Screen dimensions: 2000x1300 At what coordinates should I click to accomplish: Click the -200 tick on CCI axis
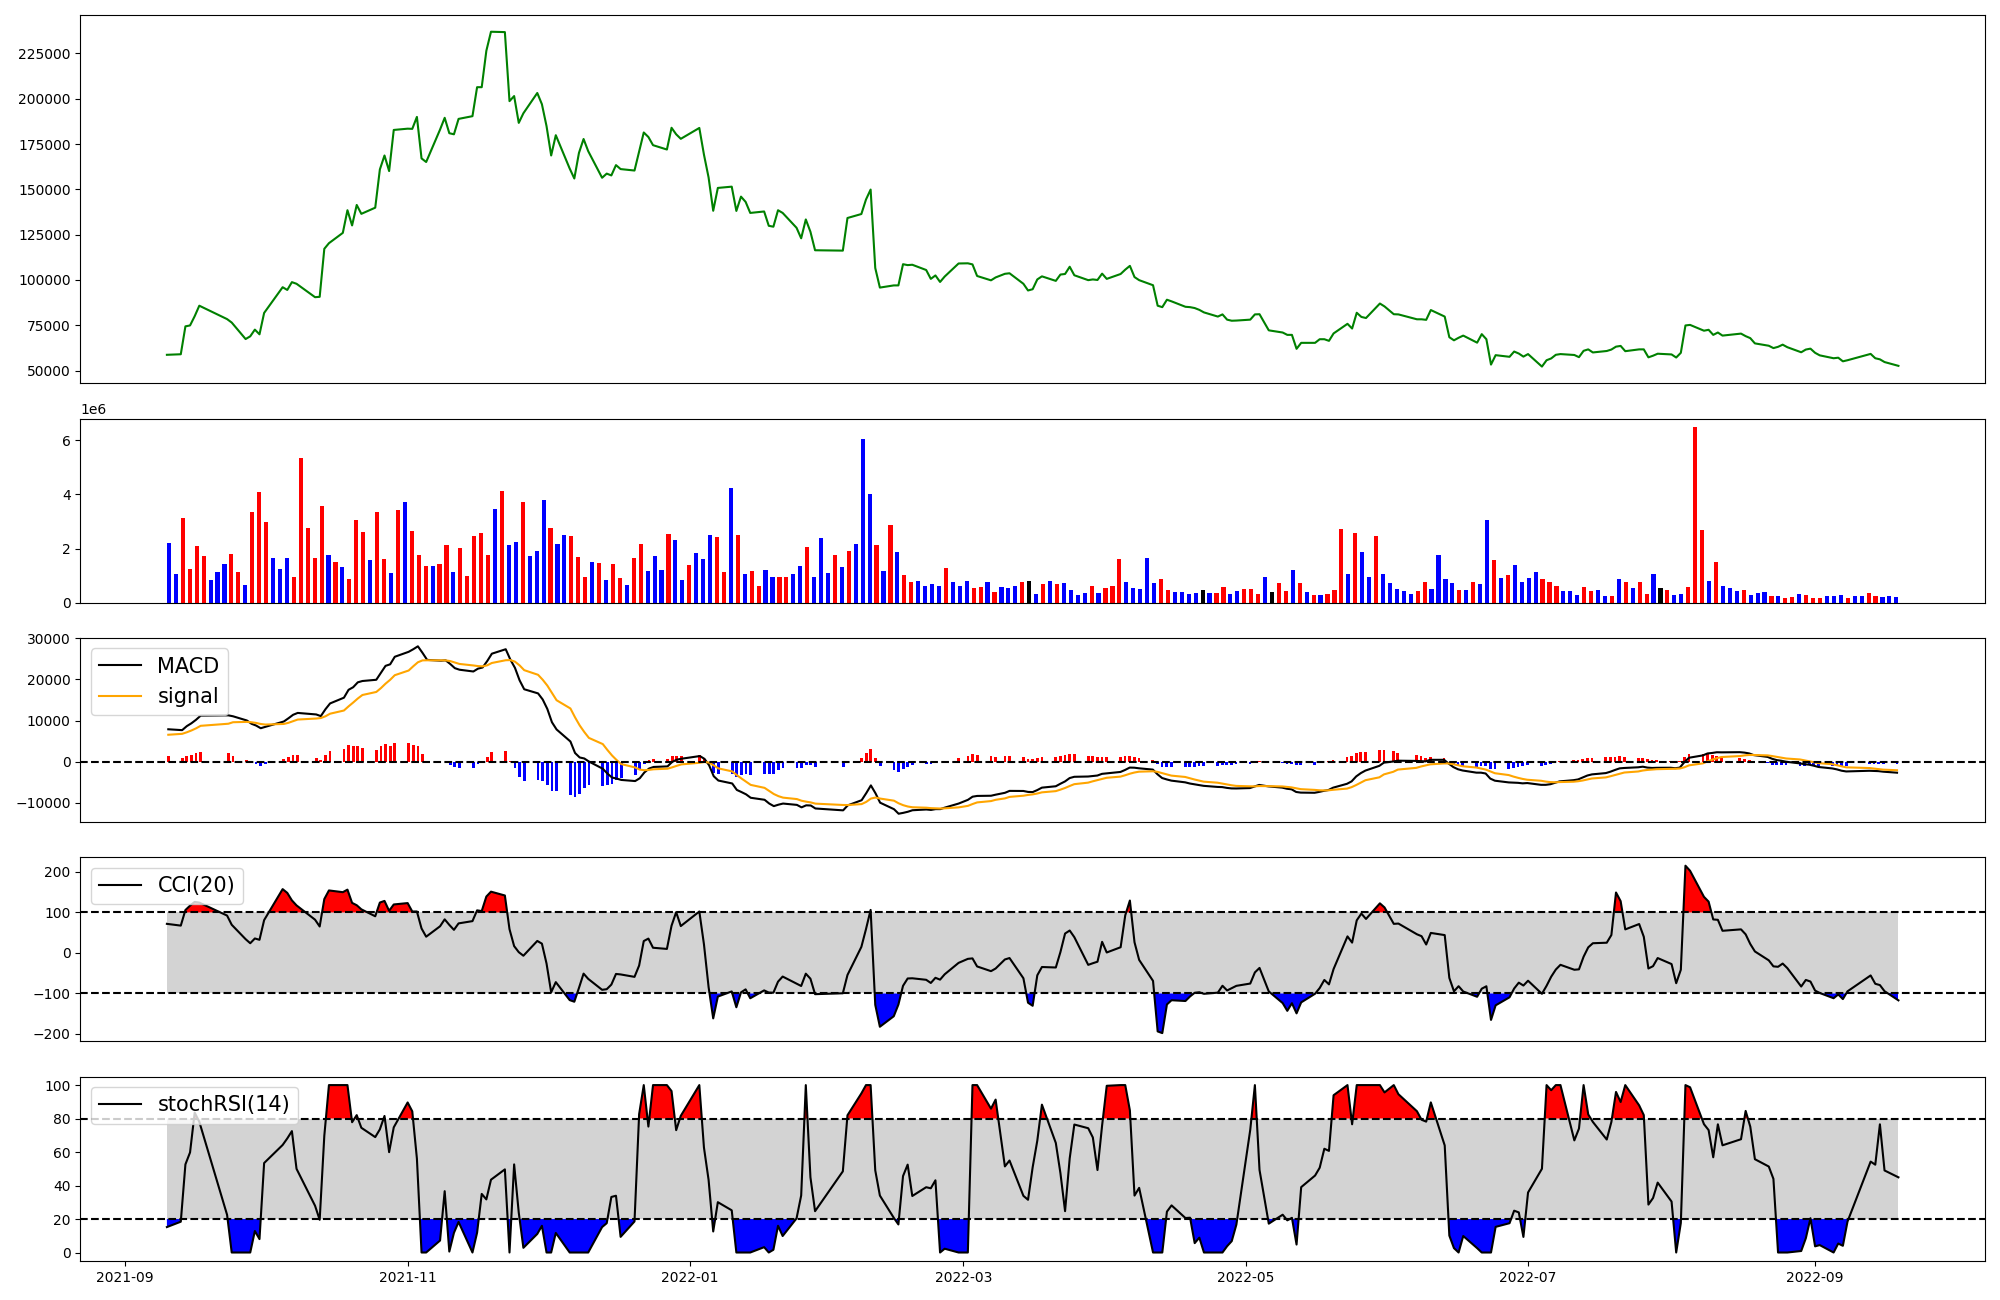[x=52, y=1034]
